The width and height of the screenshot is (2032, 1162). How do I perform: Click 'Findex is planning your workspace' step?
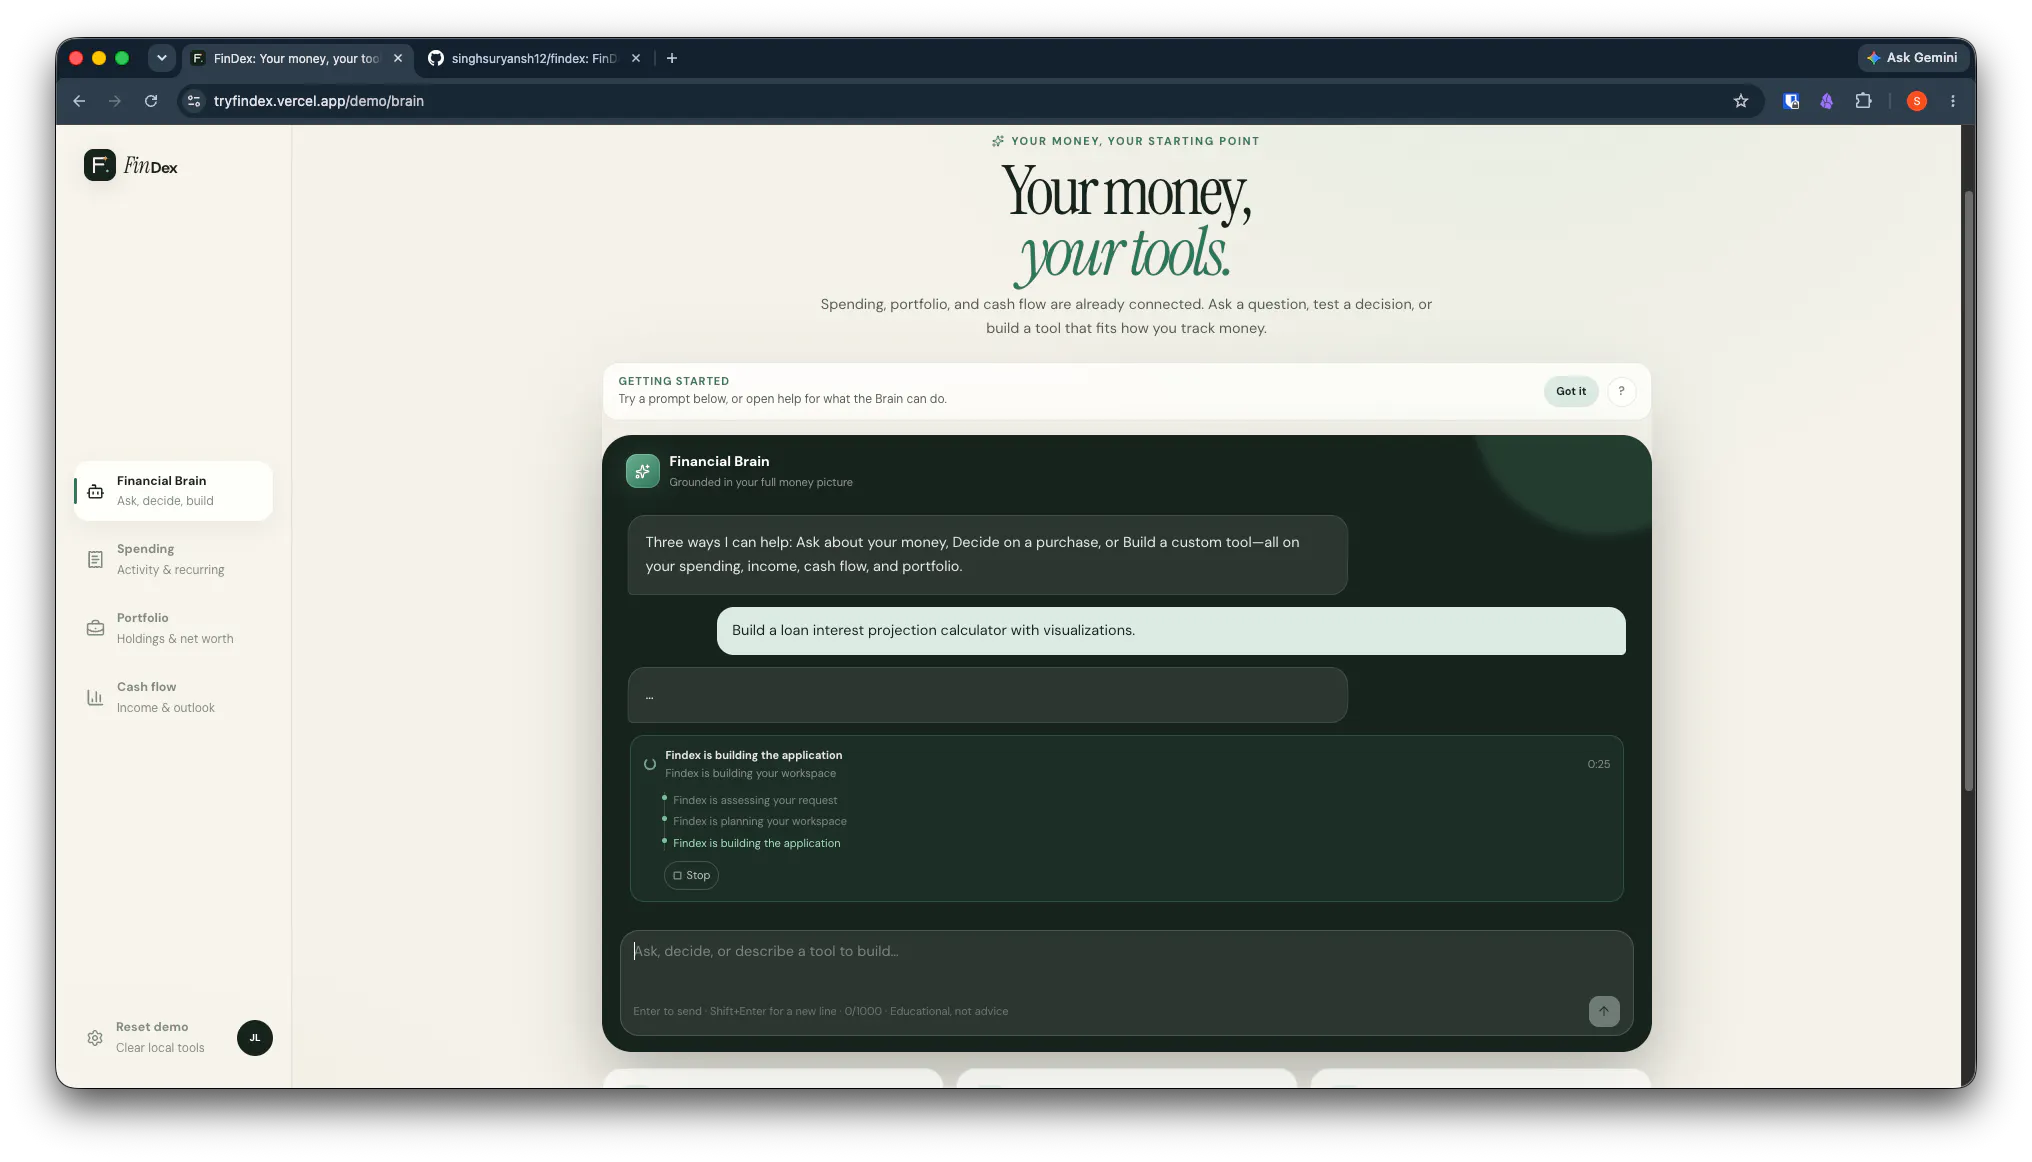760,821
